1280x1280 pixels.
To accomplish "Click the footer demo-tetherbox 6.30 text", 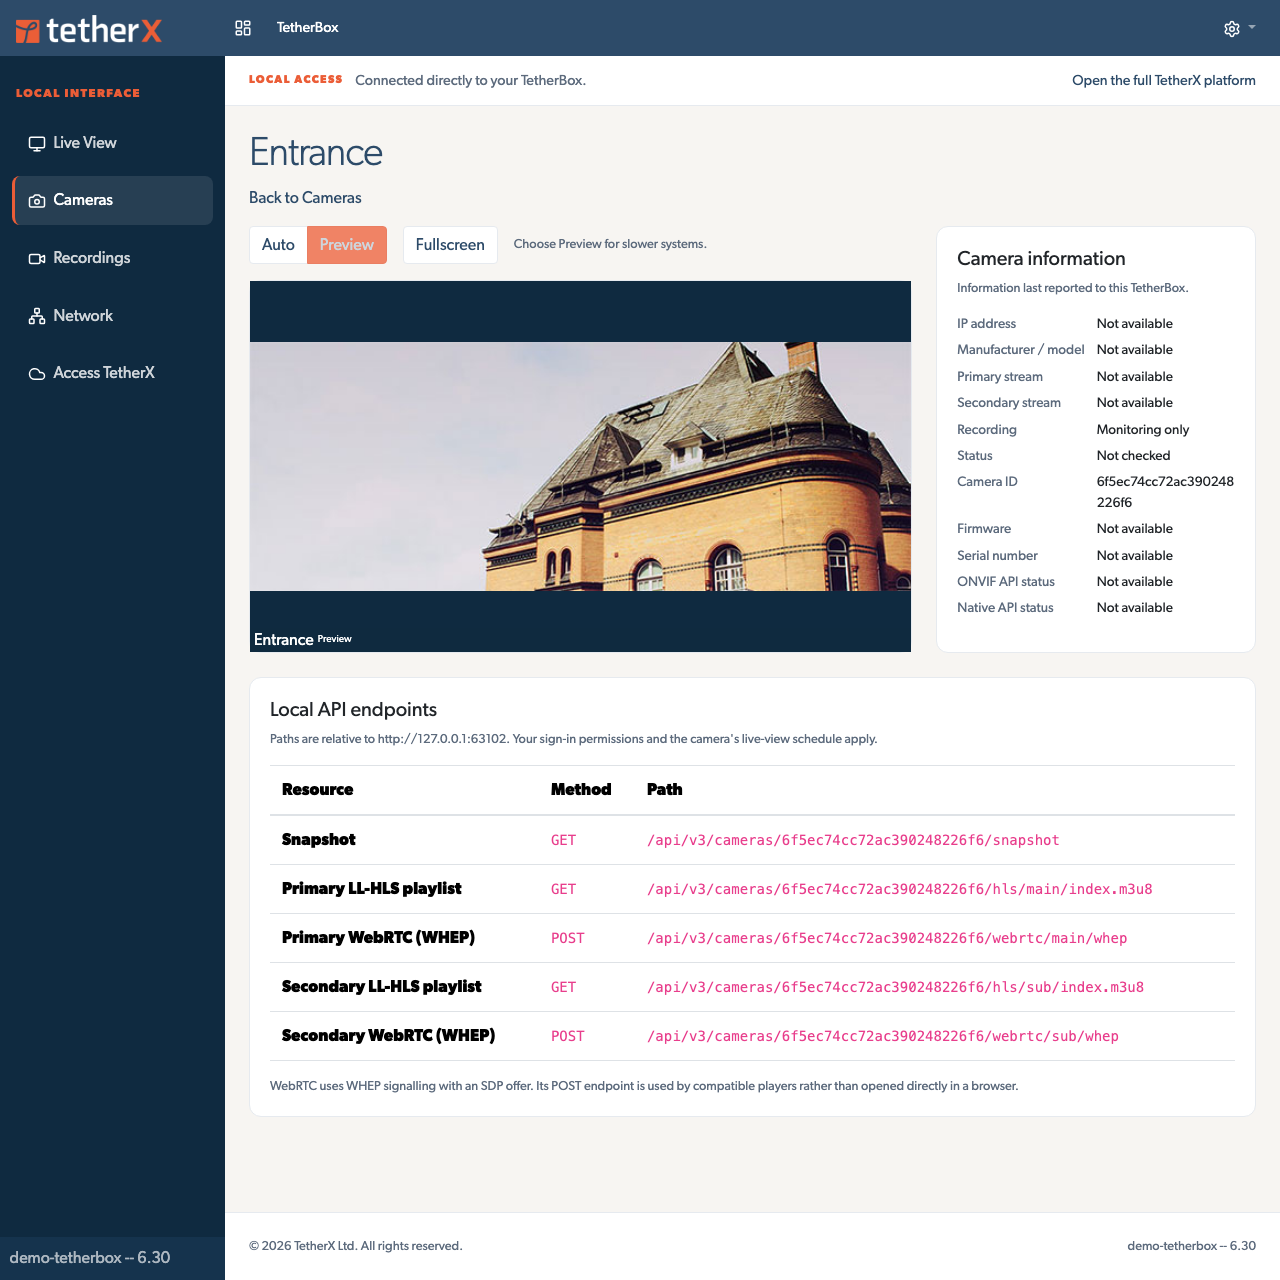I will tap(1191, 1246).
